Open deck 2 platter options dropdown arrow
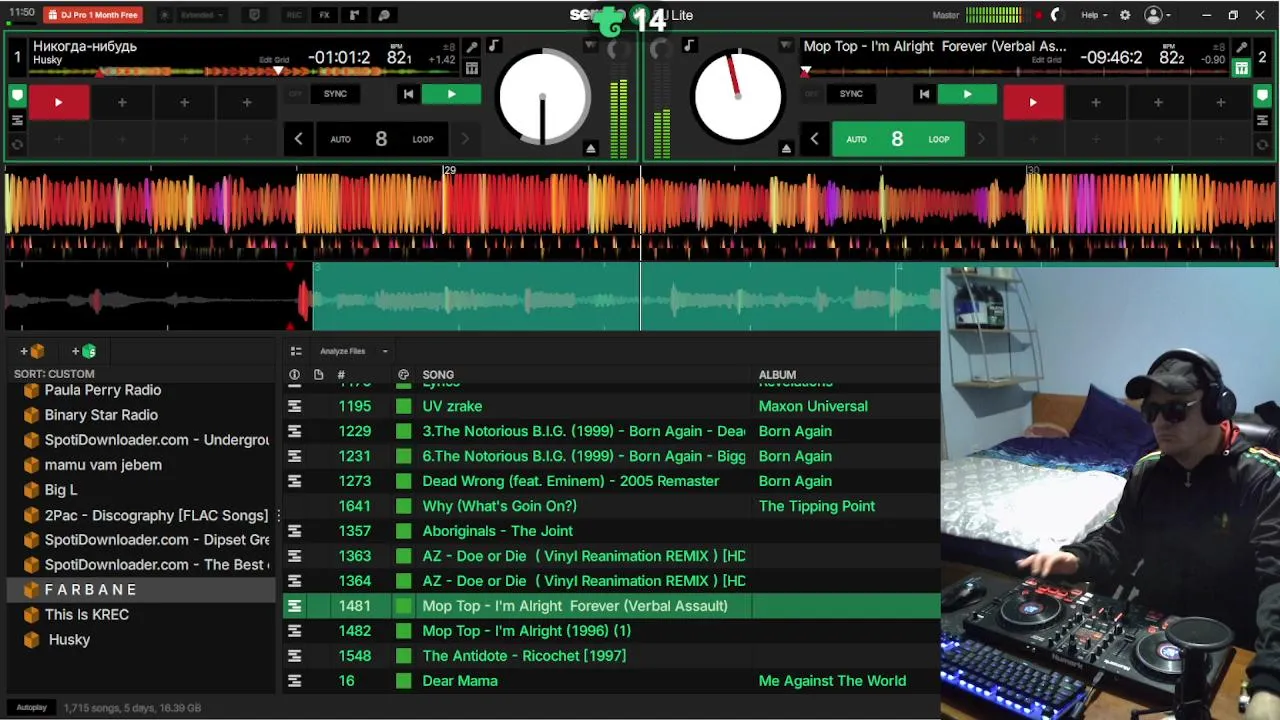Image resolution: width=1280 pixels, height=720 pixels. click(x=786, y=46)
